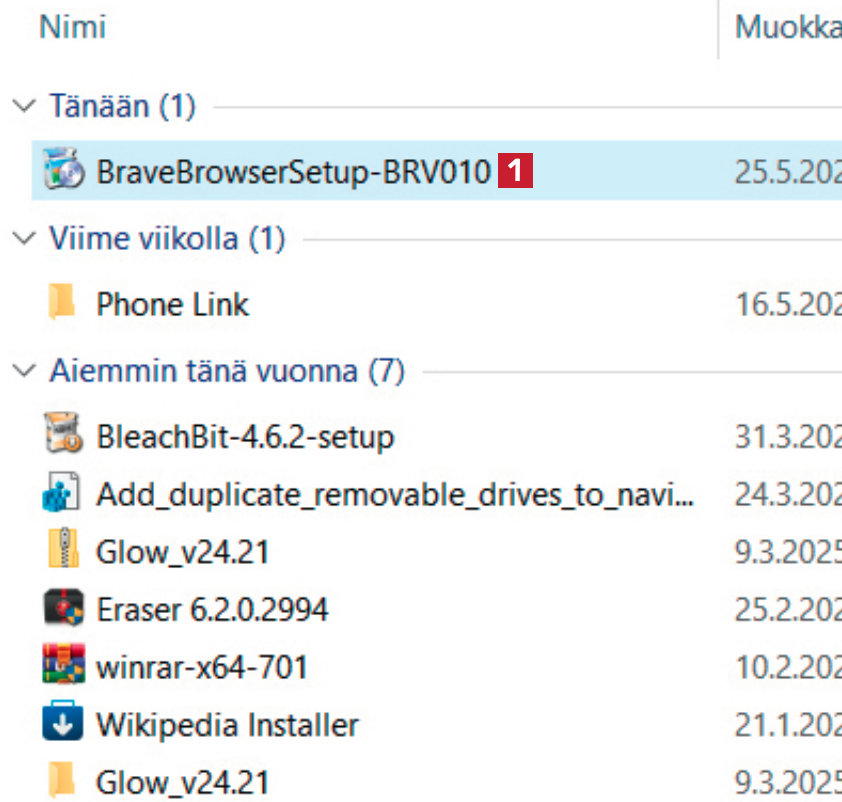
Task: Click the Viime viikolla (1) group heading text
Action: click(167, 238)
